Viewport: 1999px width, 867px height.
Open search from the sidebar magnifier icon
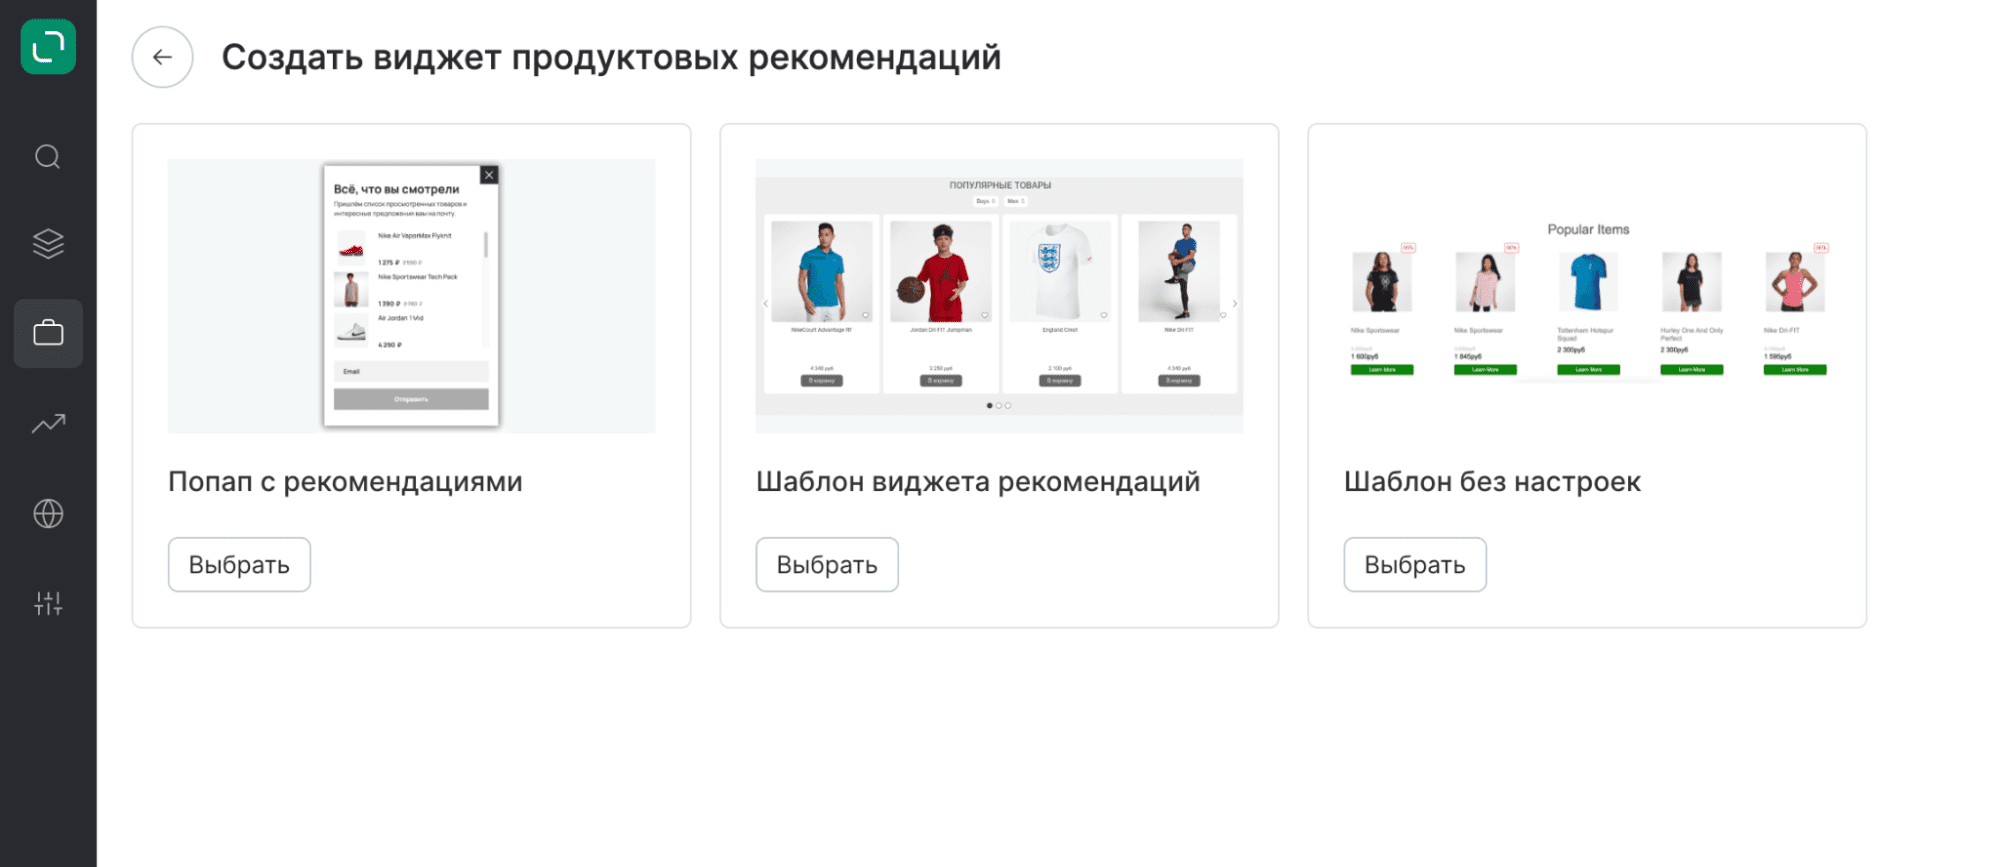pos(48,157)
